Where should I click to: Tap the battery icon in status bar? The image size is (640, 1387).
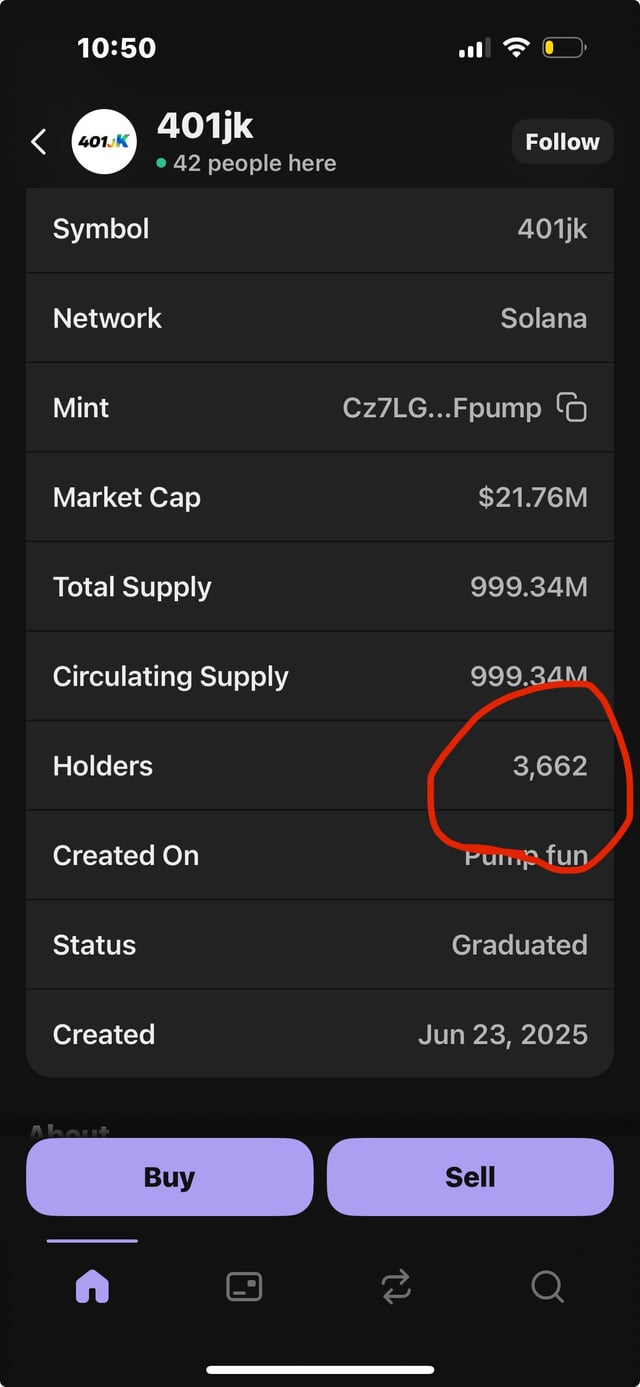563,47
